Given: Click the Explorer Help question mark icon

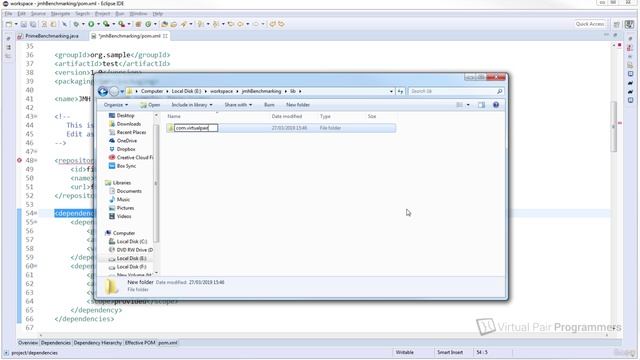Looking at the screenshot, I should 496,105.
